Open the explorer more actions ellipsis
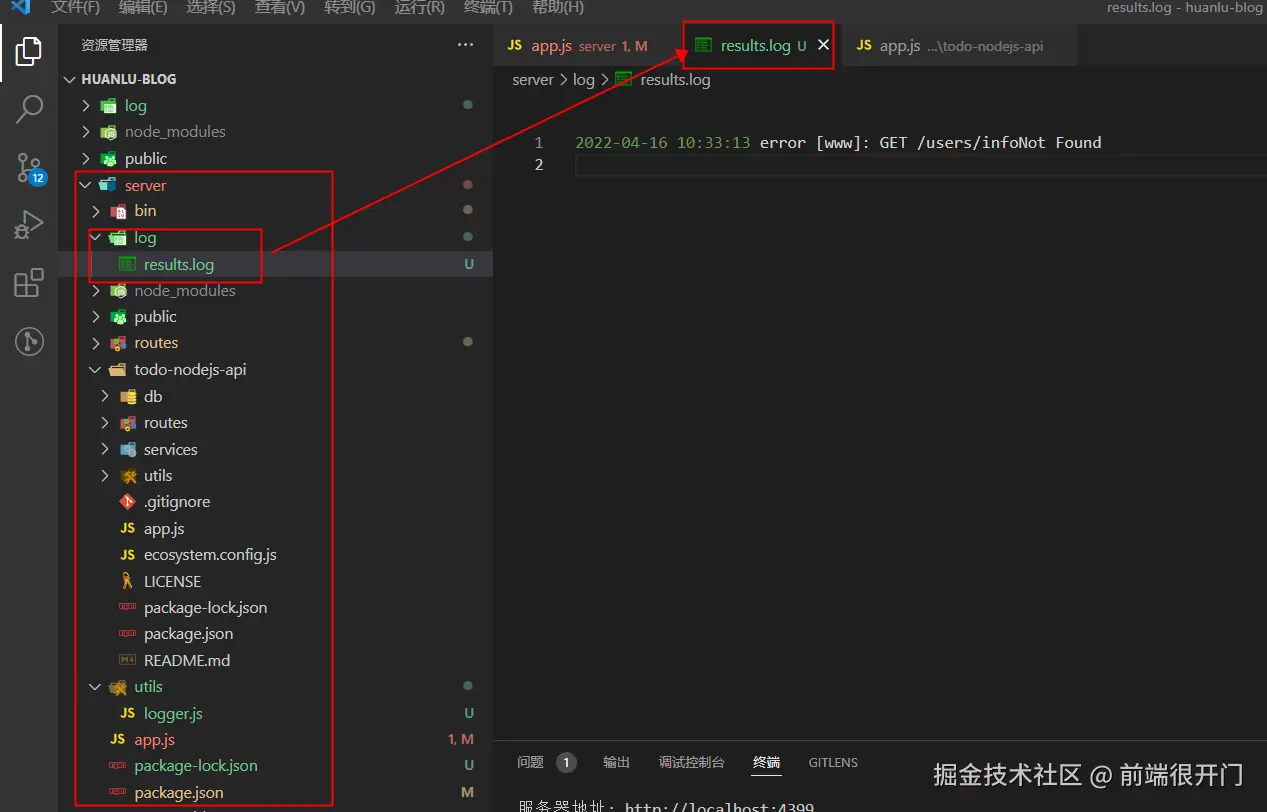The width and height of the screenshot is (1267, 812). (x=465, y=45)
